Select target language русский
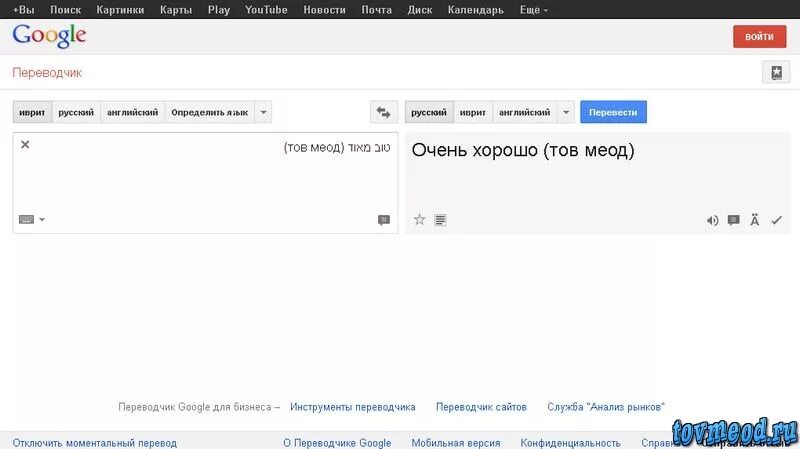The height and width of the screenshot is (449, 800). [x=429, y=112]
